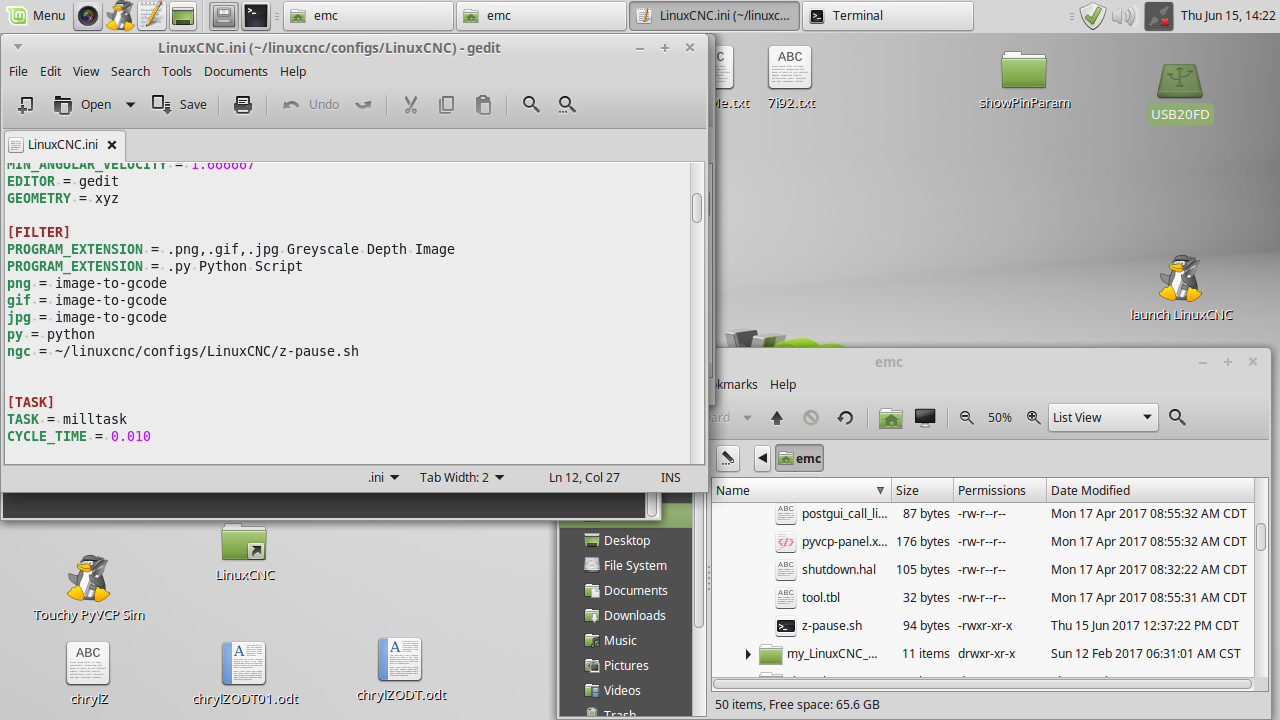The width and height of the screenshot is (1280, 720).
Task: Expand the Open recent files arrow
Action: coord(130,104)
